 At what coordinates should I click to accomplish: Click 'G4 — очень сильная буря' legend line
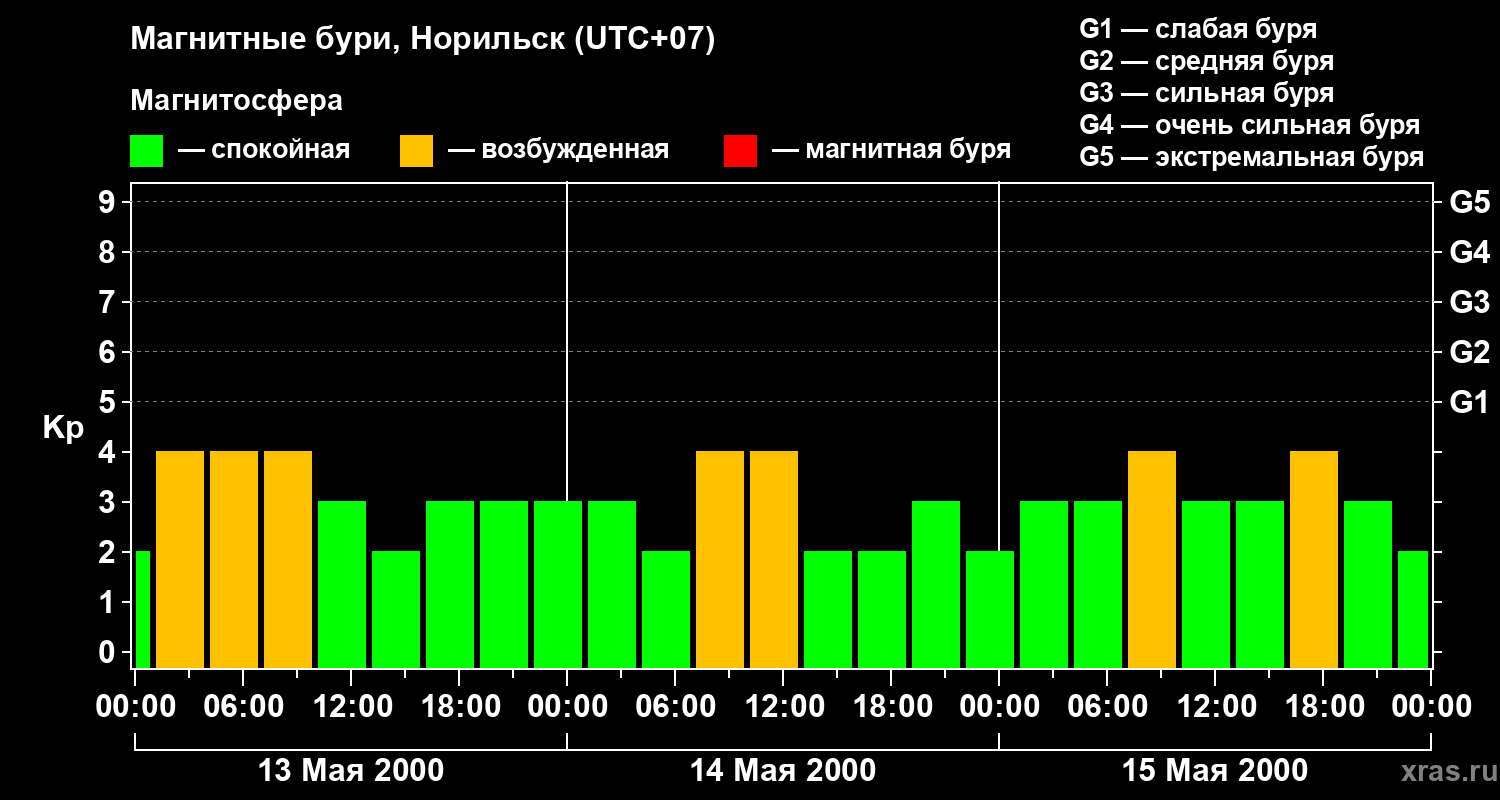pyautogui.click(x=1249, y=125)
